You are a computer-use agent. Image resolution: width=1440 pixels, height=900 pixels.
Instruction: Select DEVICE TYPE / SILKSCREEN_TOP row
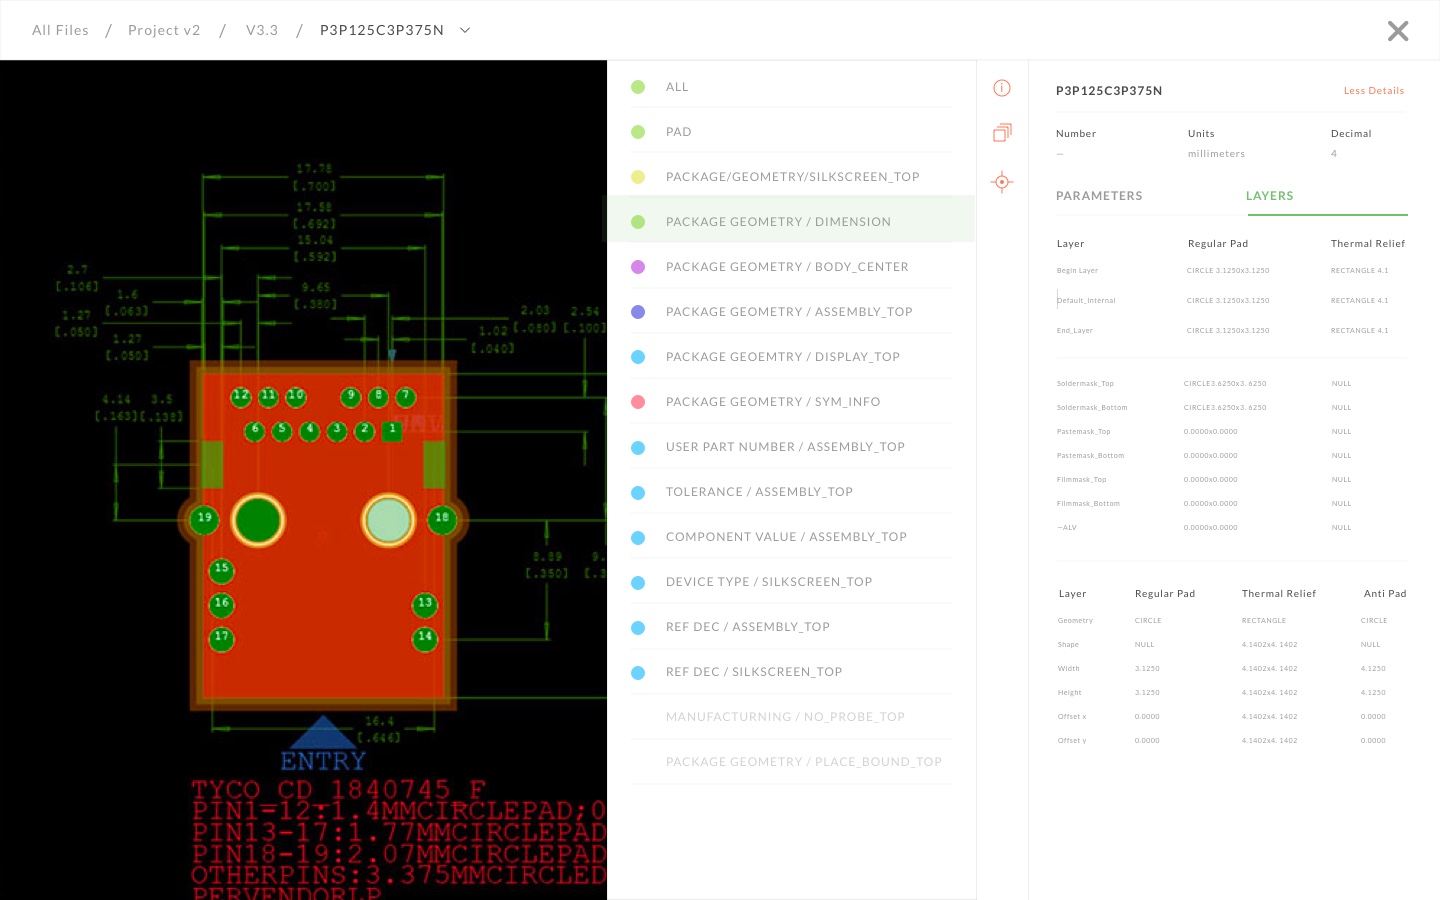(791, 582)
